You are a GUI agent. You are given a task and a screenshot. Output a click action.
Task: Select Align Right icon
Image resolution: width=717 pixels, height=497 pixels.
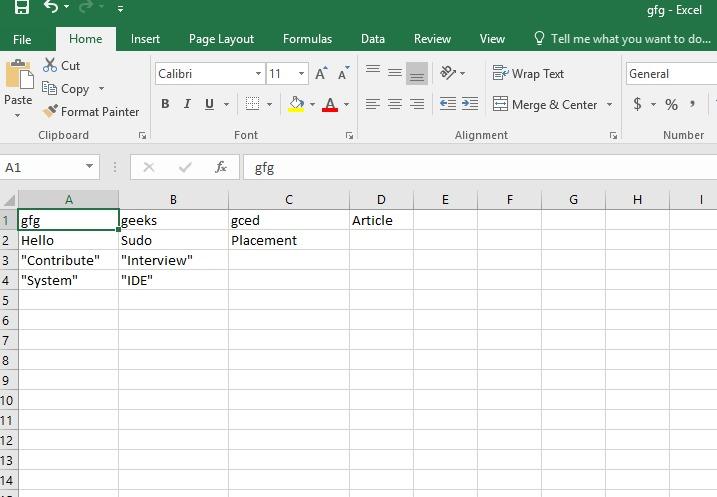click(x=417, y=104)
